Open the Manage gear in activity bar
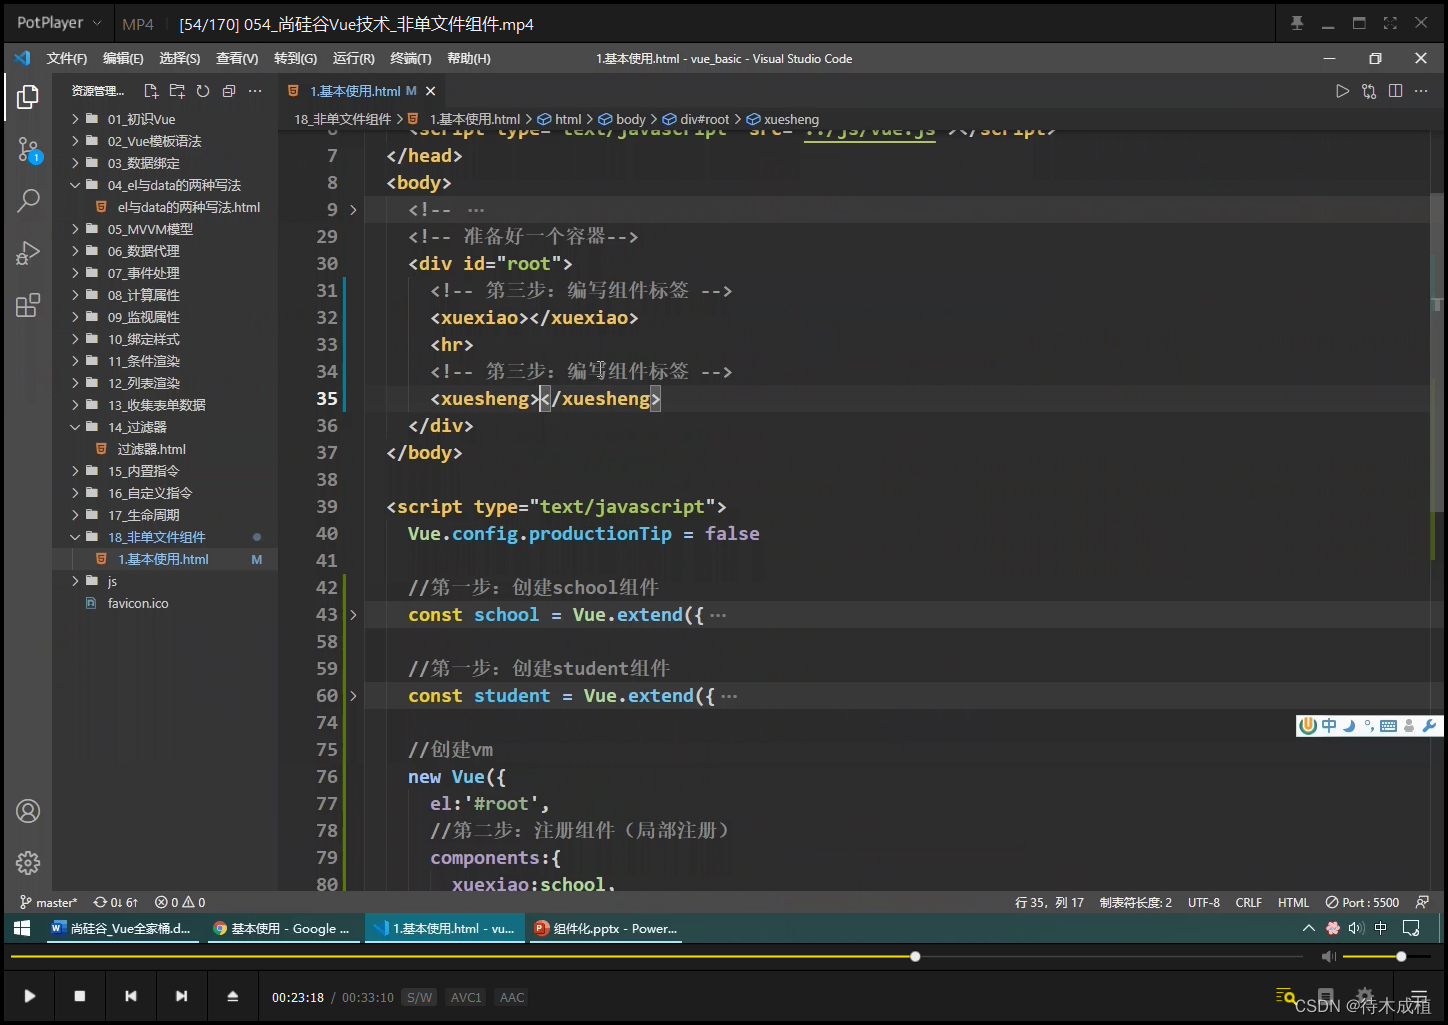1448x1025 pixels. click(x=28, y=863)
